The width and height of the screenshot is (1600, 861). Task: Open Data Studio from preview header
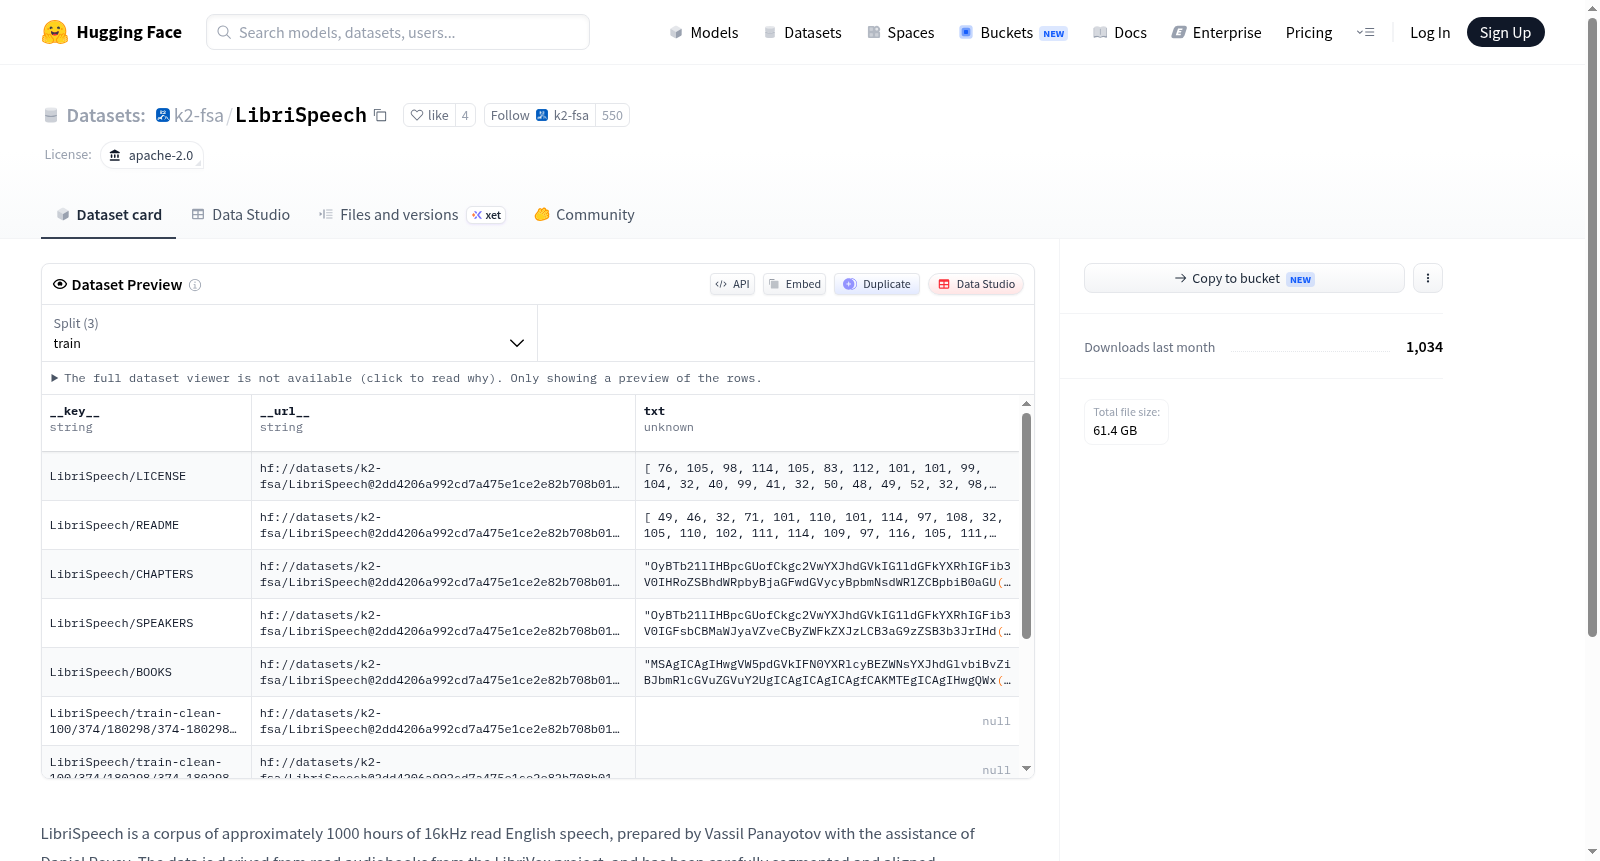tap(976, 284)
